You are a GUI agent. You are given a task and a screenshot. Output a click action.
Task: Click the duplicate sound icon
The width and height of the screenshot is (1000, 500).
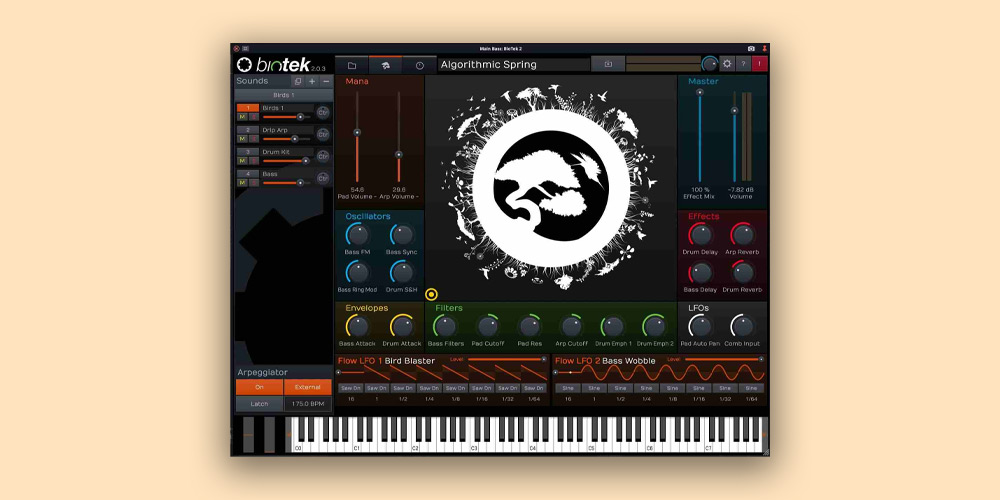point(298,81)
